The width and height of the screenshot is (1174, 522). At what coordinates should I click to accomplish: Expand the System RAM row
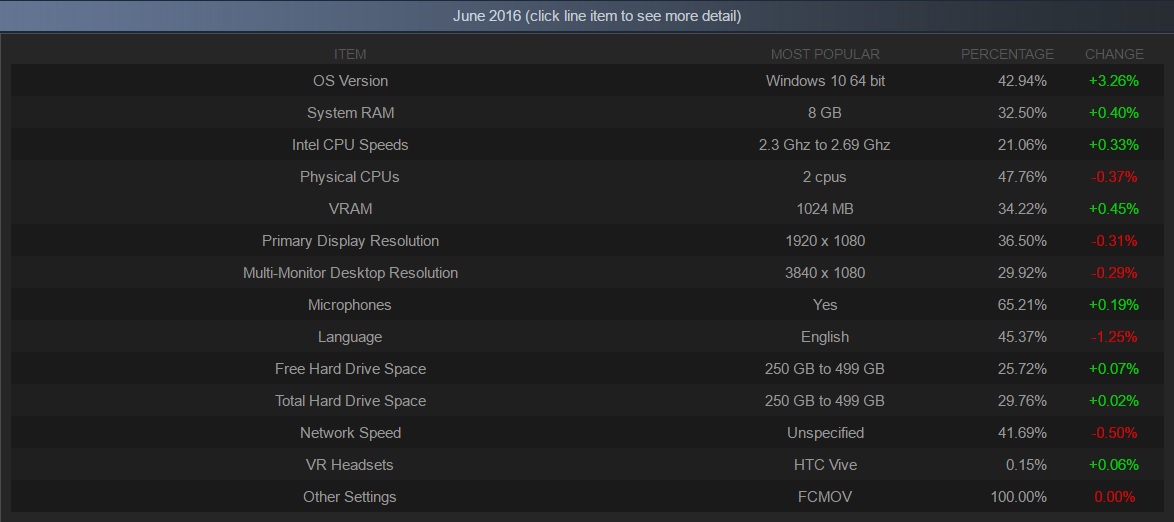pos(350,113)
